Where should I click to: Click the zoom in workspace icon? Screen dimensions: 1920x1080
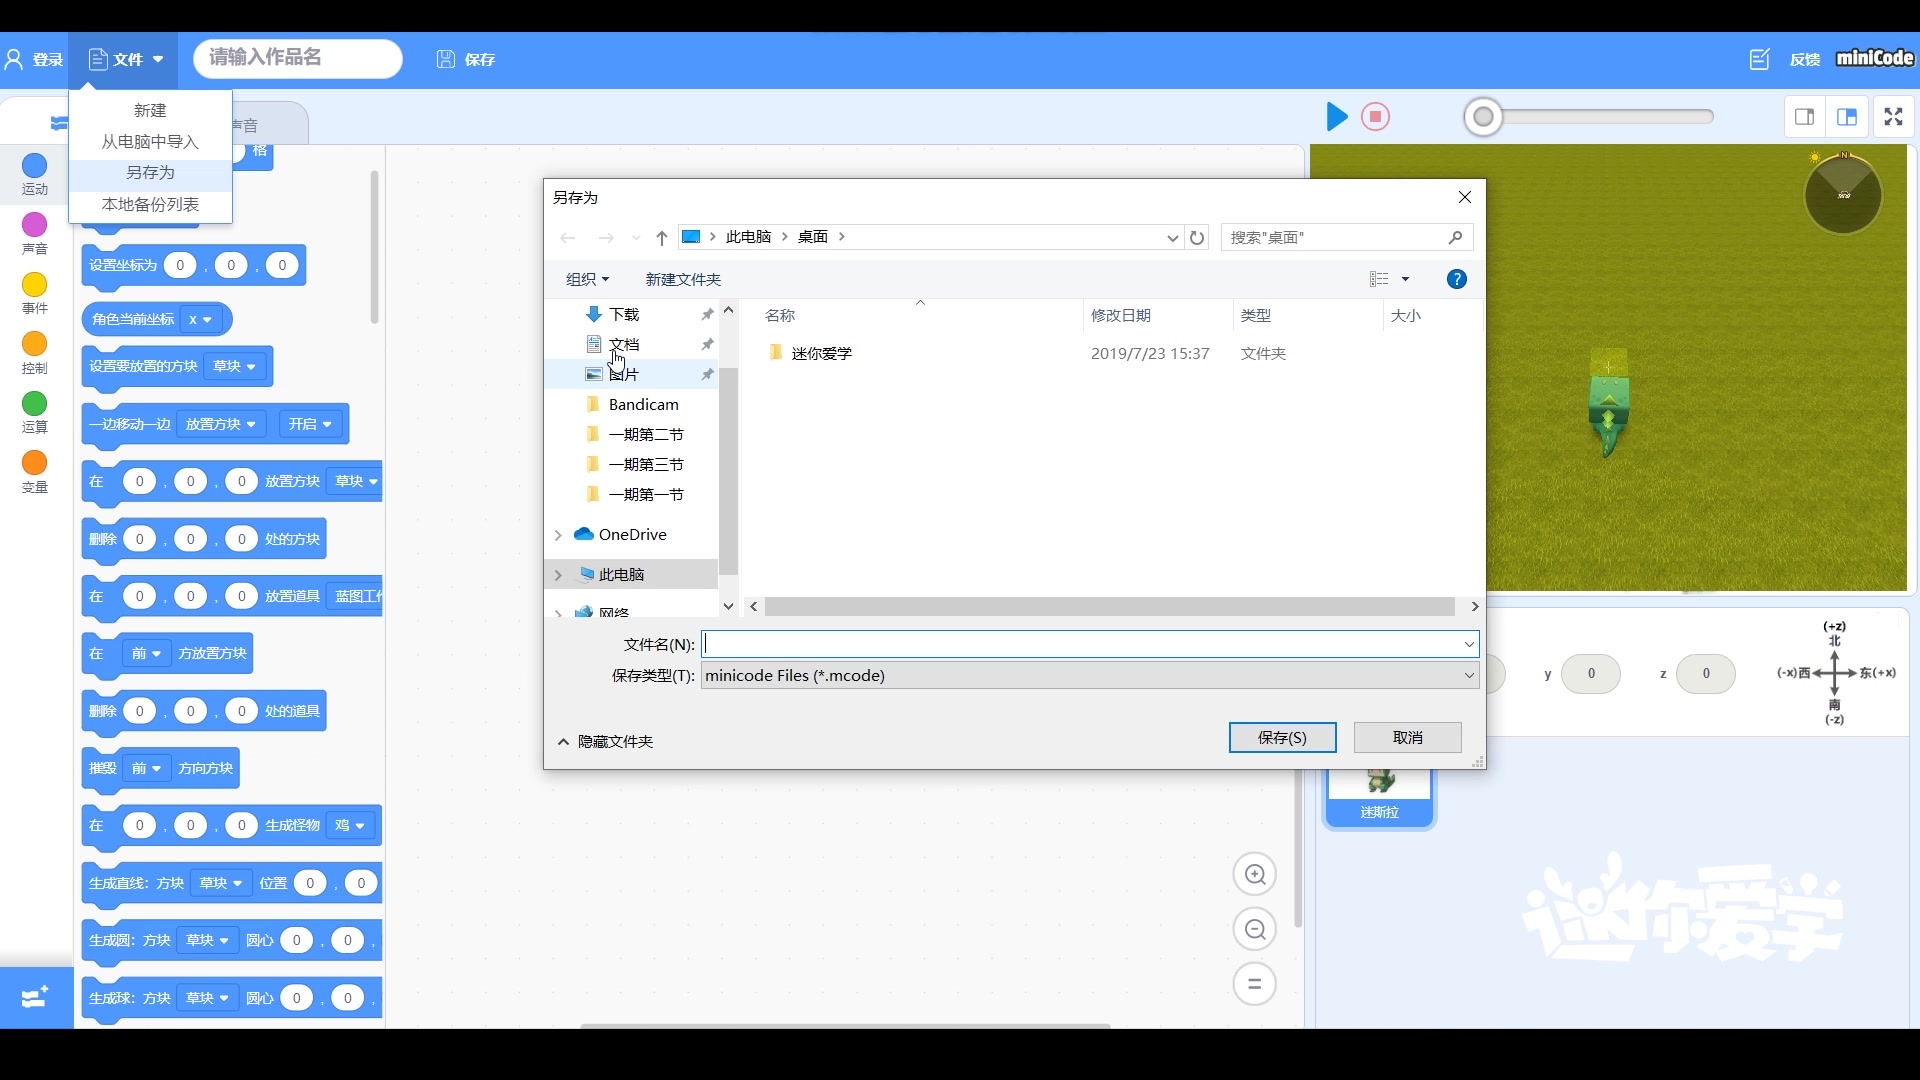(1255, 875)
